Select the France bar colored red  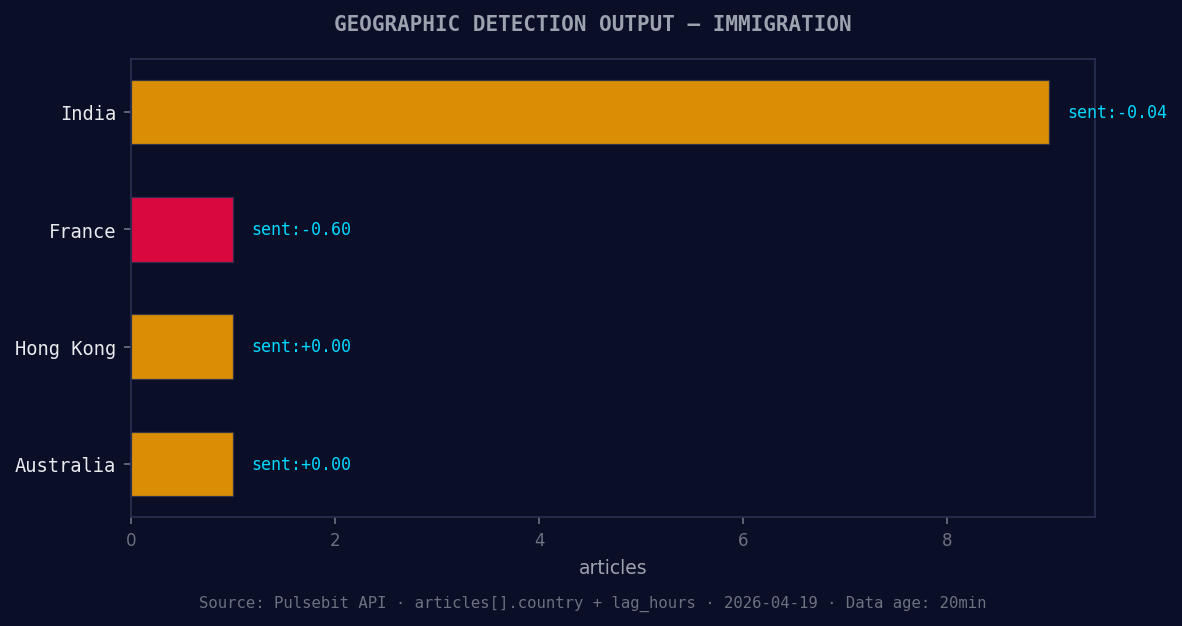click(x=181, y=229)
